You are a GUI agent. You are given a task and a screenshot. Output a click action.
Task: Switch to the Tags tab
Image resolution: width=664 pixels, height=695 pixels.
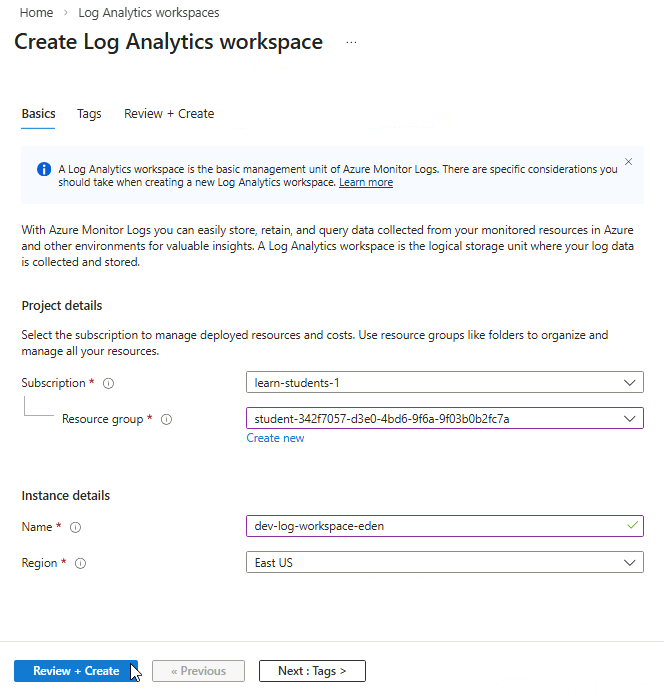tap(89, 114)
